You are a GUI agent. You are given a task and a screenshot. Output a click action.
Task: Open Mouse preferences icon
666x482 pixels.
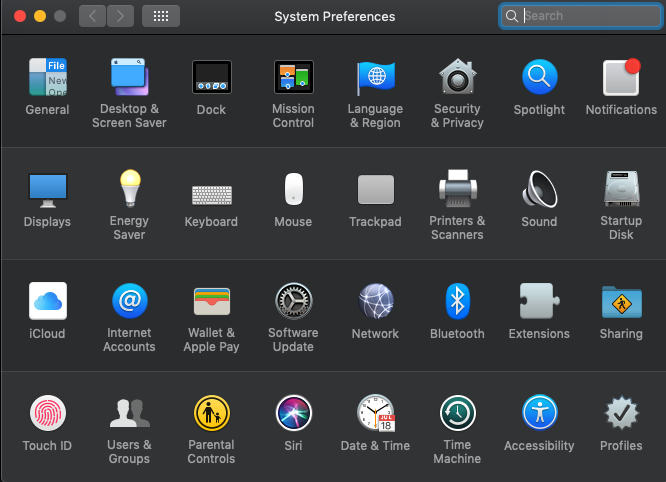pyautogui.click(x=293, y=189)
